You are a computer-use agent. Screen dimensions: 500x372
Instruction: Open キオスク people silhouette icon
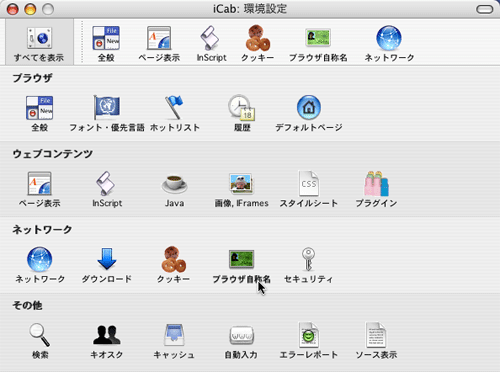point(107,335)
